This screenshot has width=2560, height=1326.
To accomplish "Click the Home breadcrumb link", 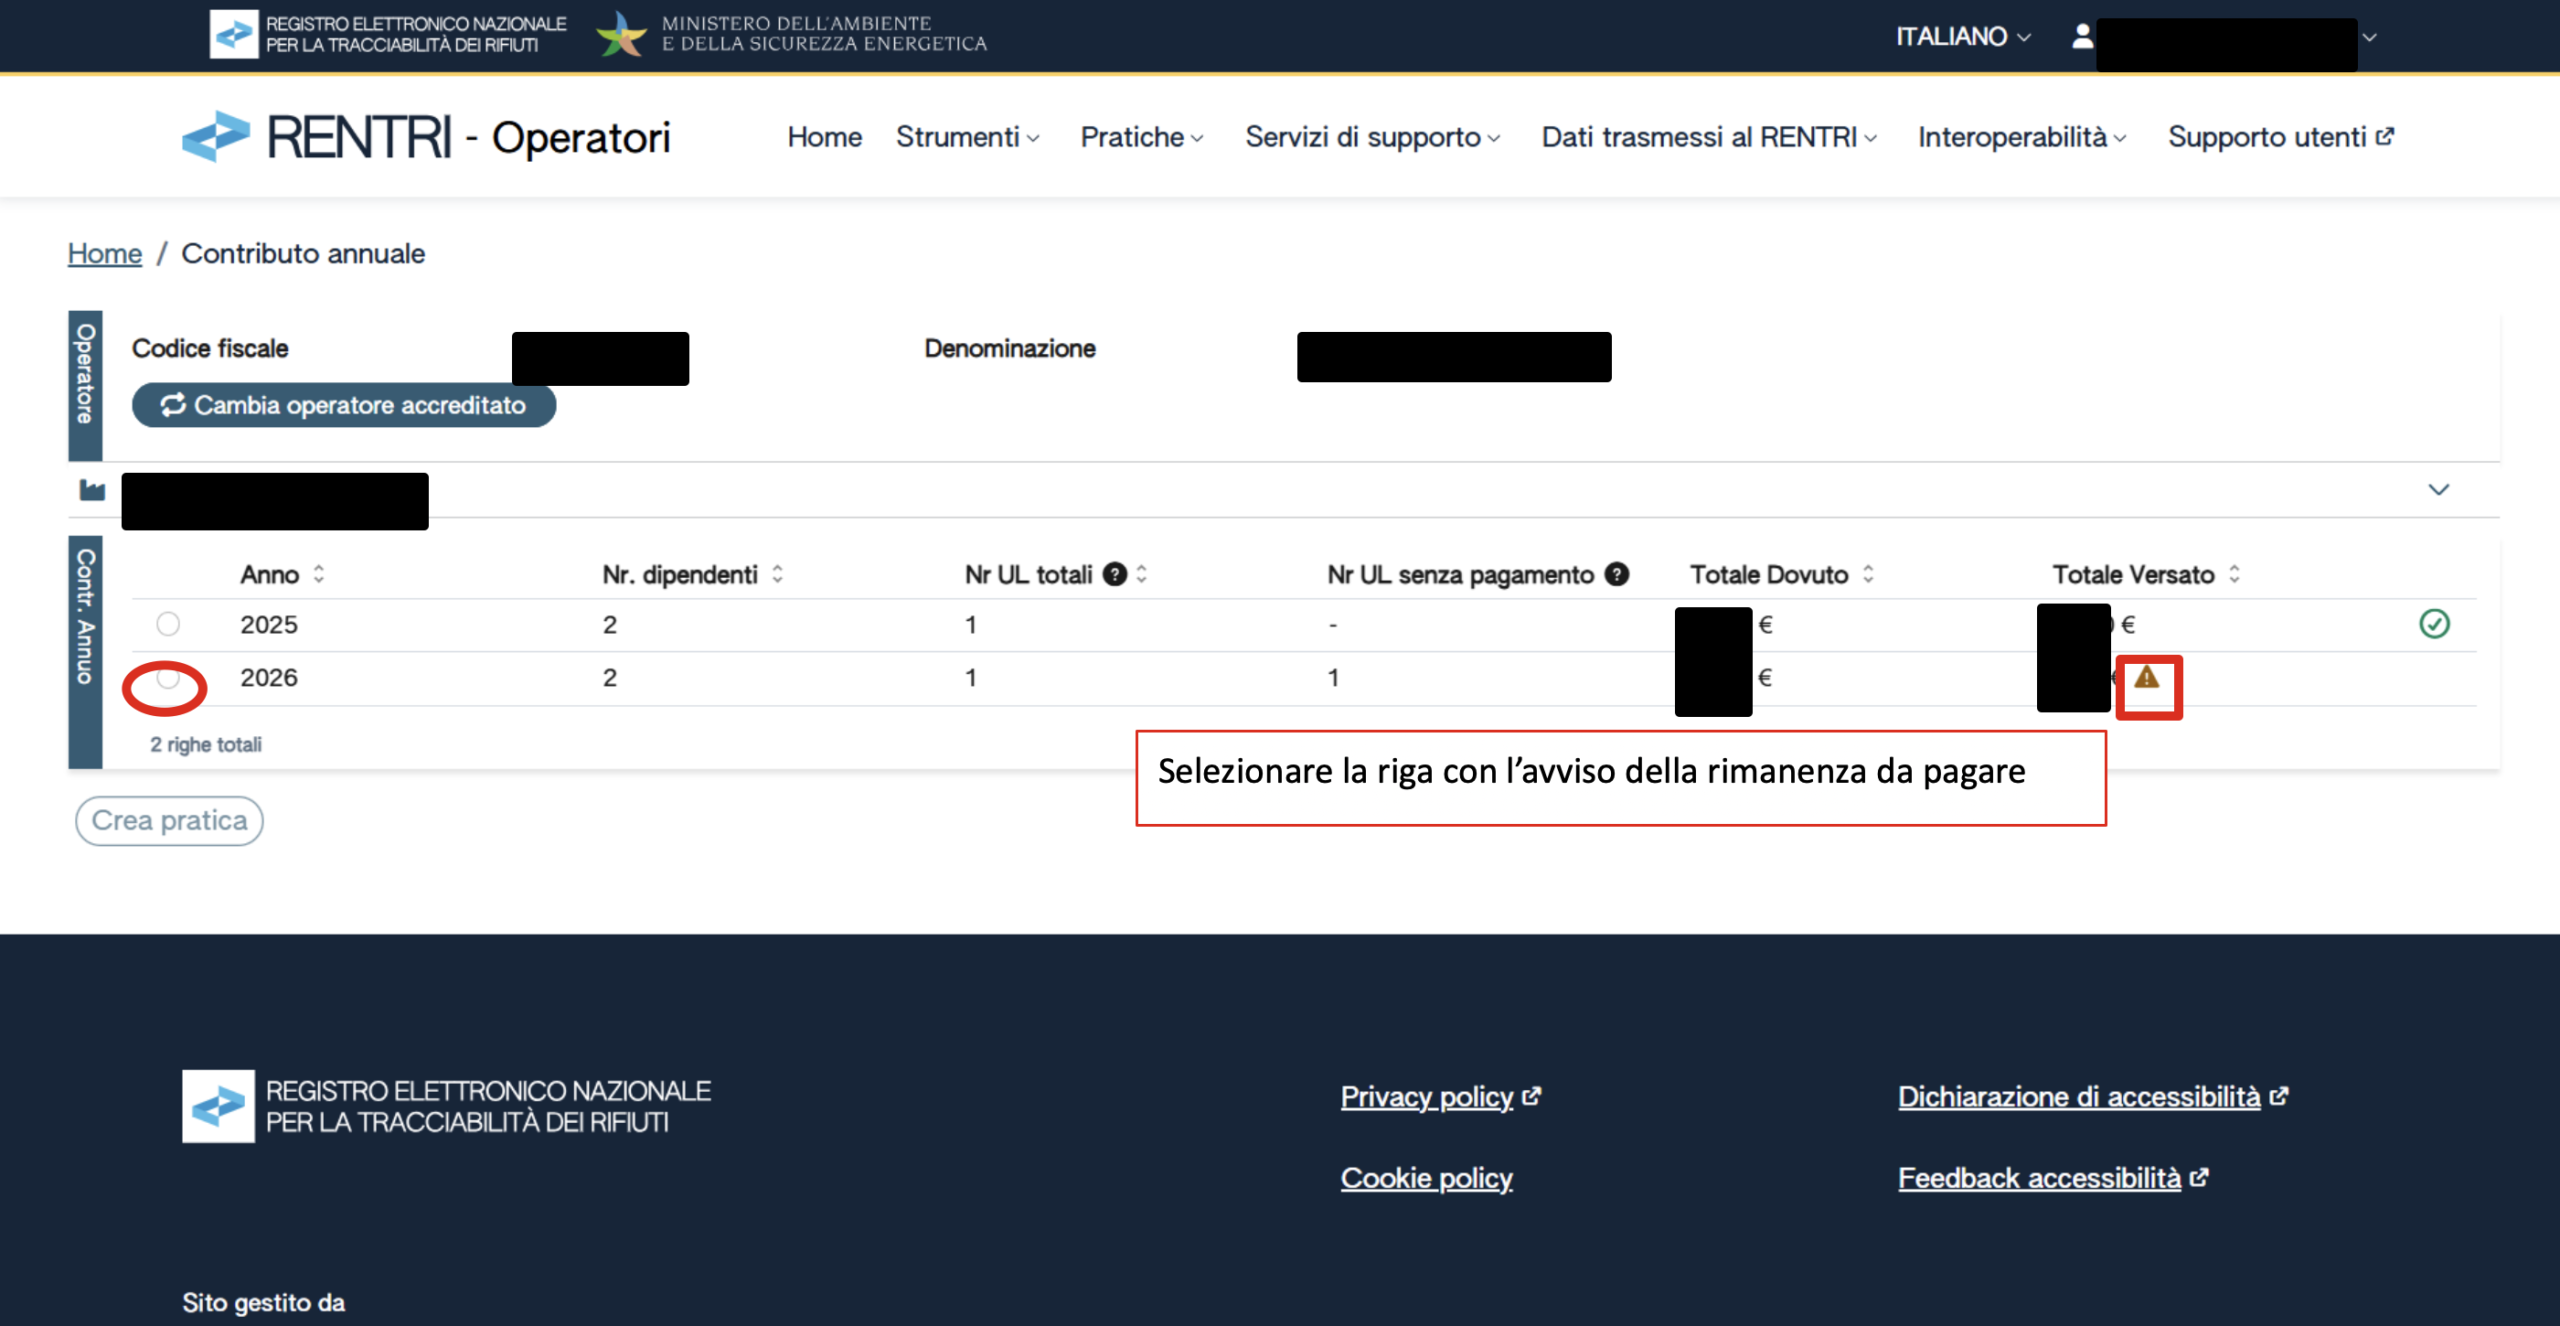I will coord(104,254).
